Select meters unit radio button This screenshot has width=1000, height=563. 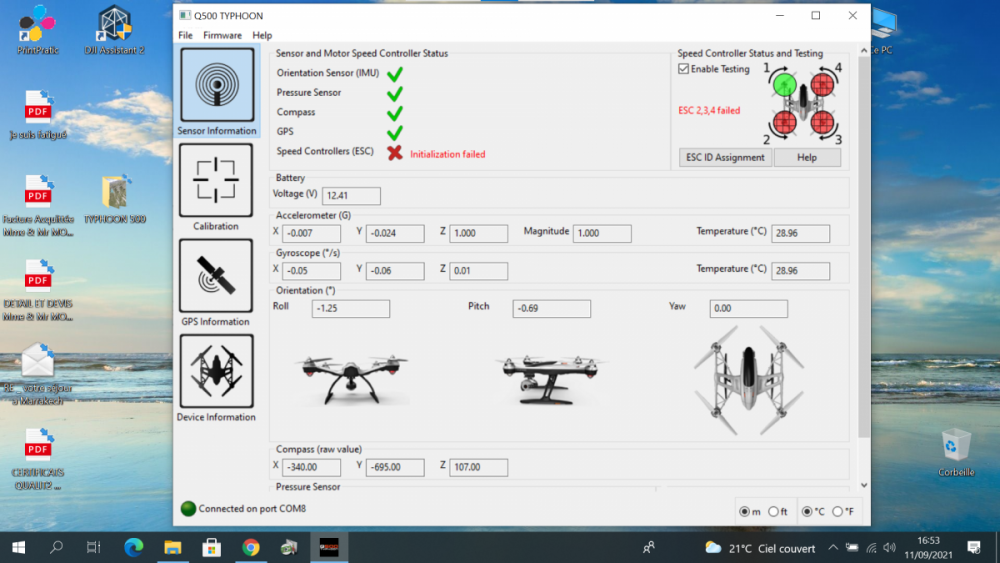pos(744,511)
